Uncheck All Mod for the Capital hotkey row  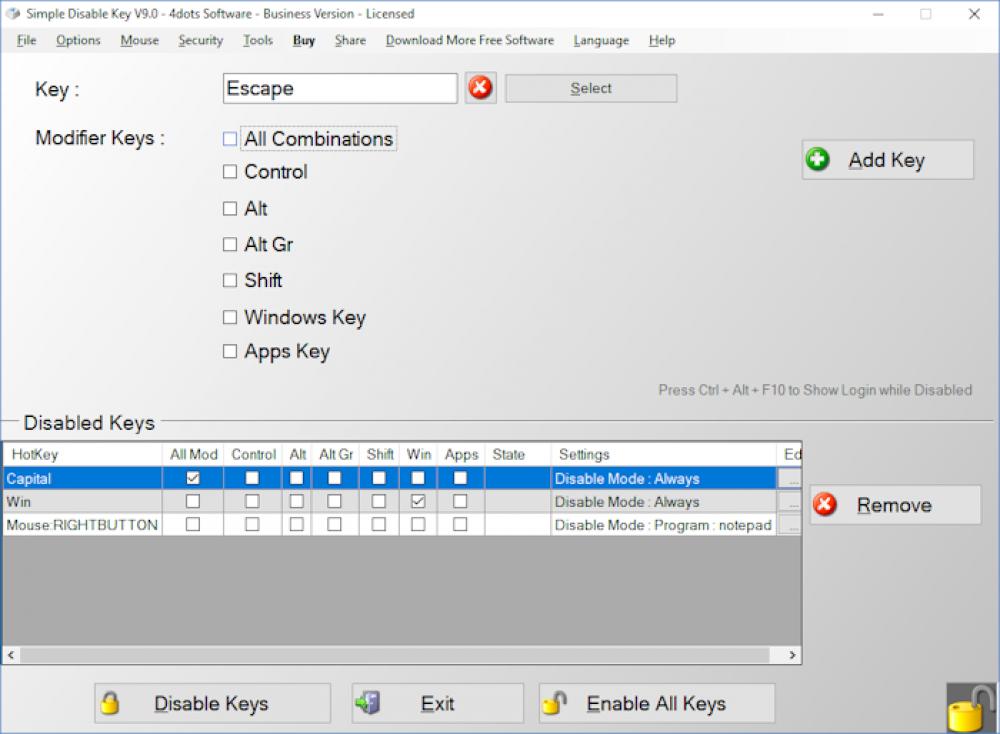coord(193,478)
